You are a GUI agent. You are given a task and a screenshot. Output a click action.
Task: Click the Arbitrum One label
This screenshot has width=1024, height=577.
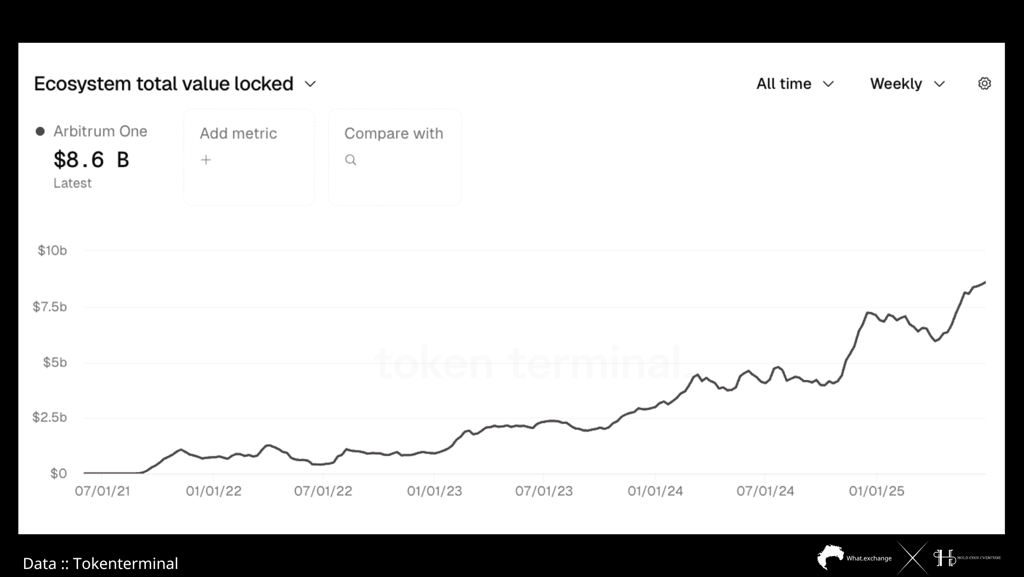coord(100,131)
